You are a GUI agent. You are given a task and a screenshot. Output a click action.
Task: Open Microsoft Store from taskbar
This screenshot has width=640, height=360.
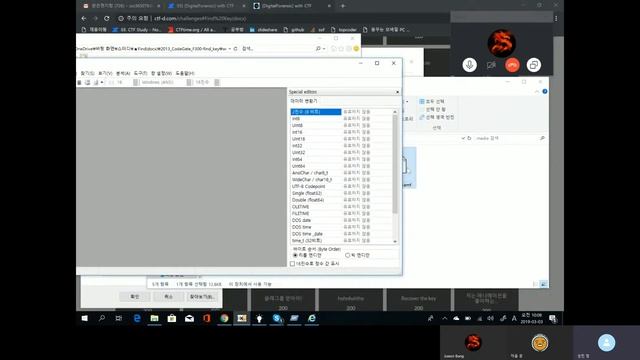pos(172,318)
